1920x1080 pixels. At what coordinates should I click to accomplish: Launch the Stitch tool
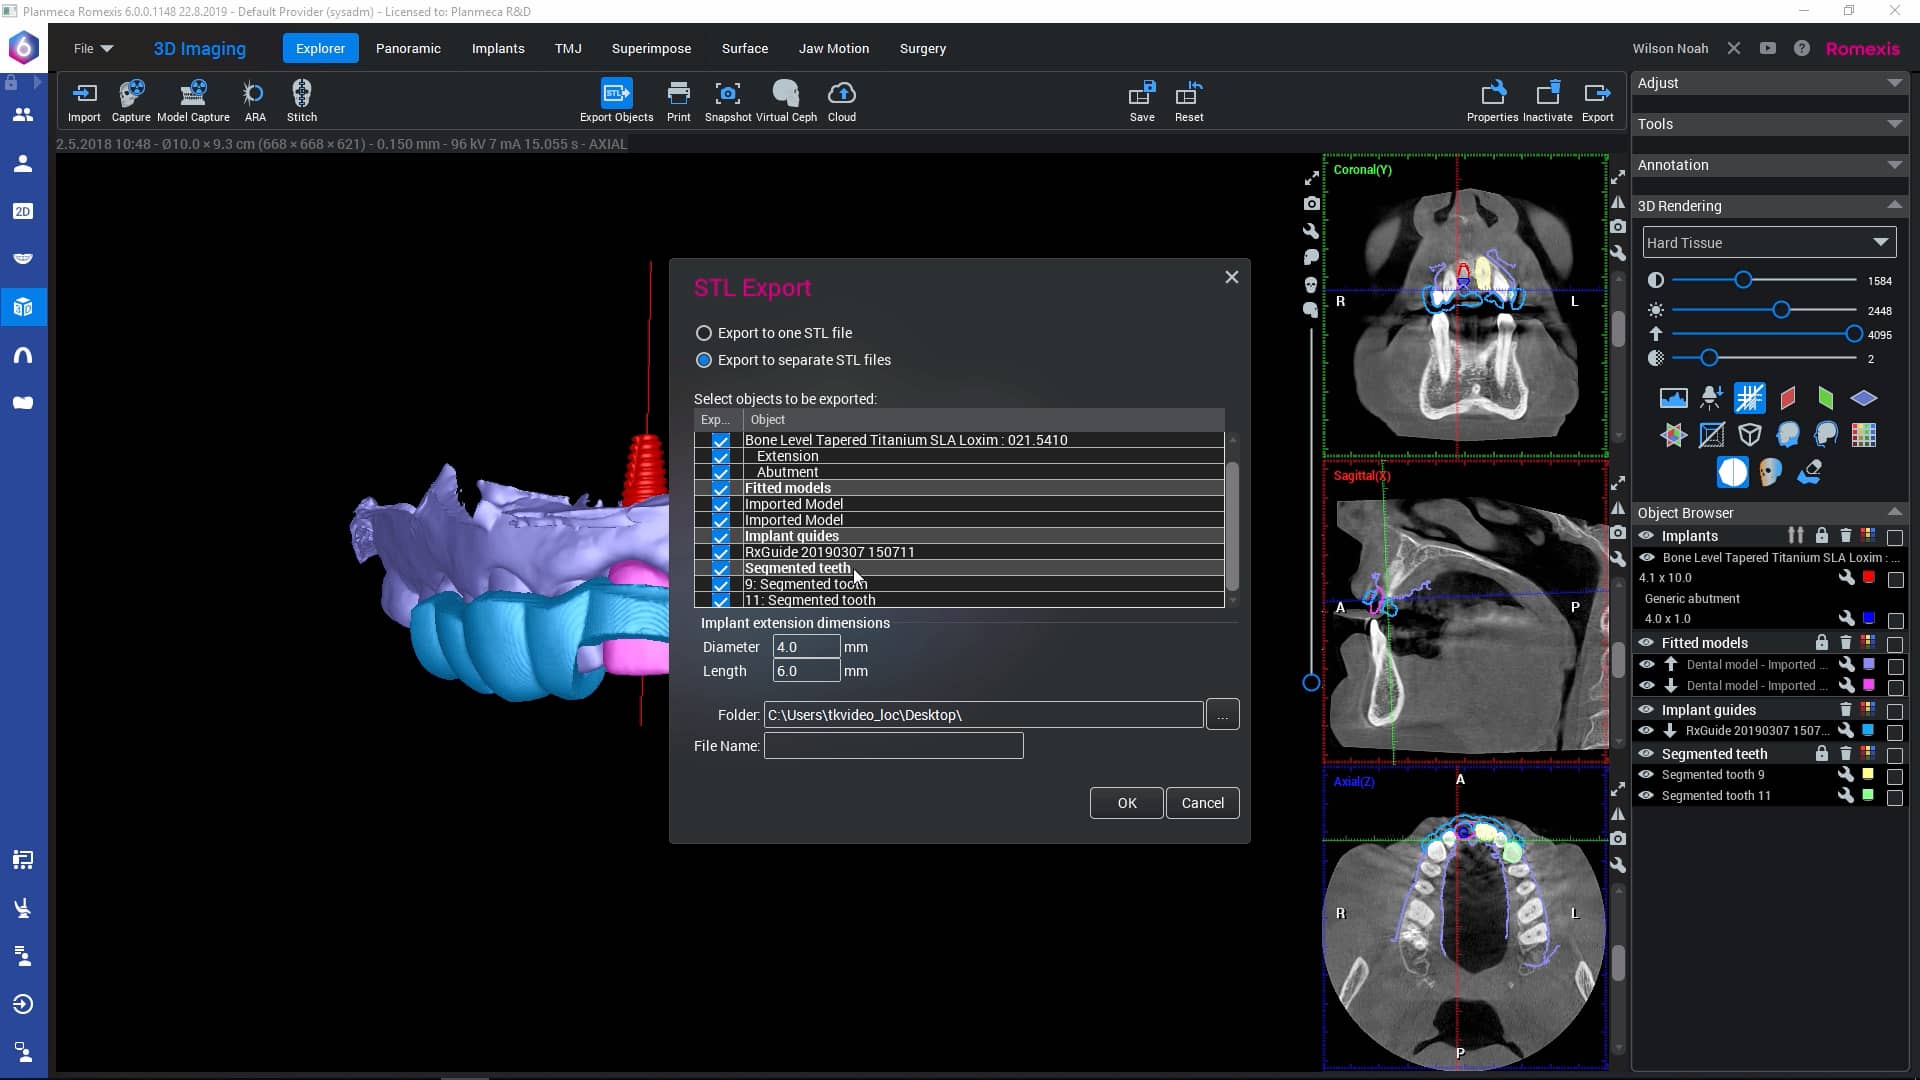[301, 100]
